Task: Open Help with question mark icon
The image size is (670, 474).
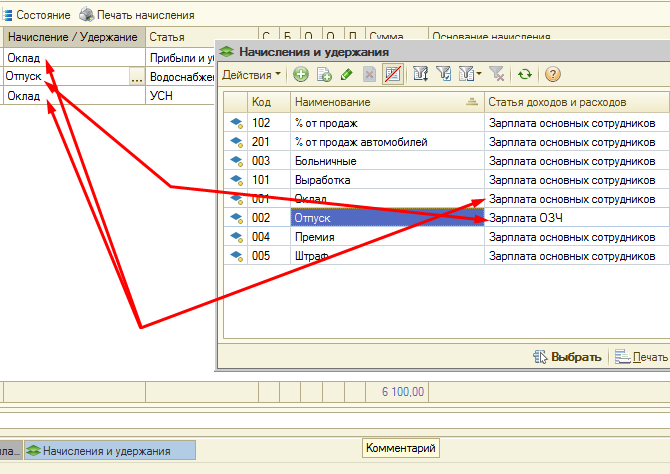Action: click(552, 75)
